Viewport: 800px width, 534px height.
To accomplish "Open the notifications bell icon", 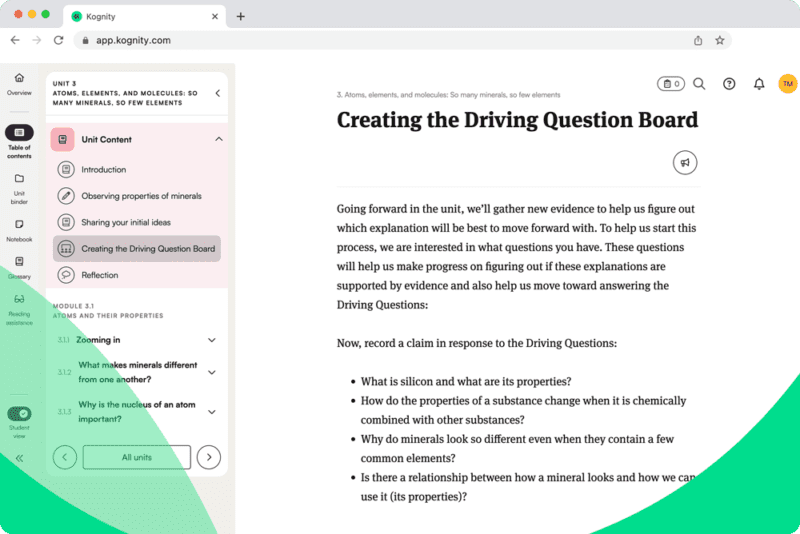I will pyautogui.click(x=759, y=84).
